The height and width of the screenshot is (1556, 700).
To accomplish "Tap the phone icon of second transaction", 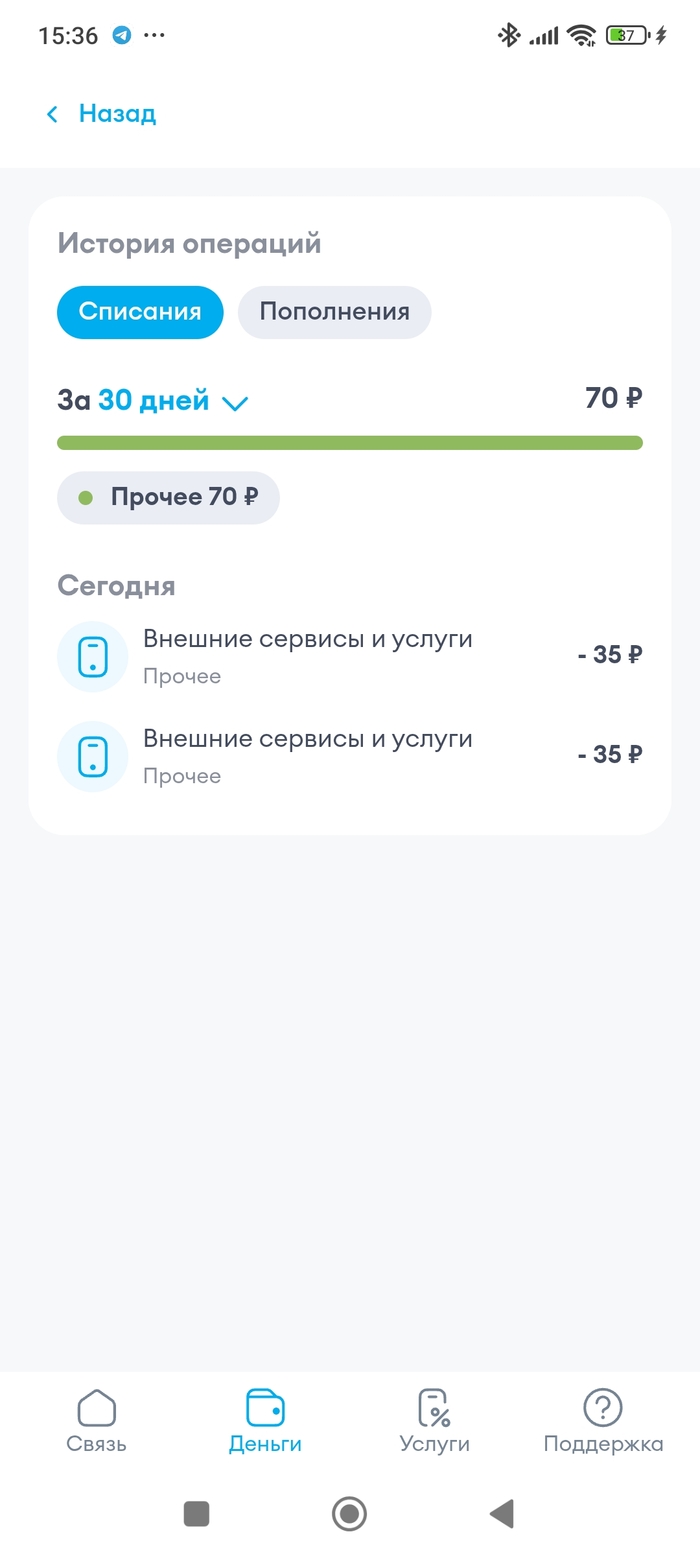I will (93, 756).
